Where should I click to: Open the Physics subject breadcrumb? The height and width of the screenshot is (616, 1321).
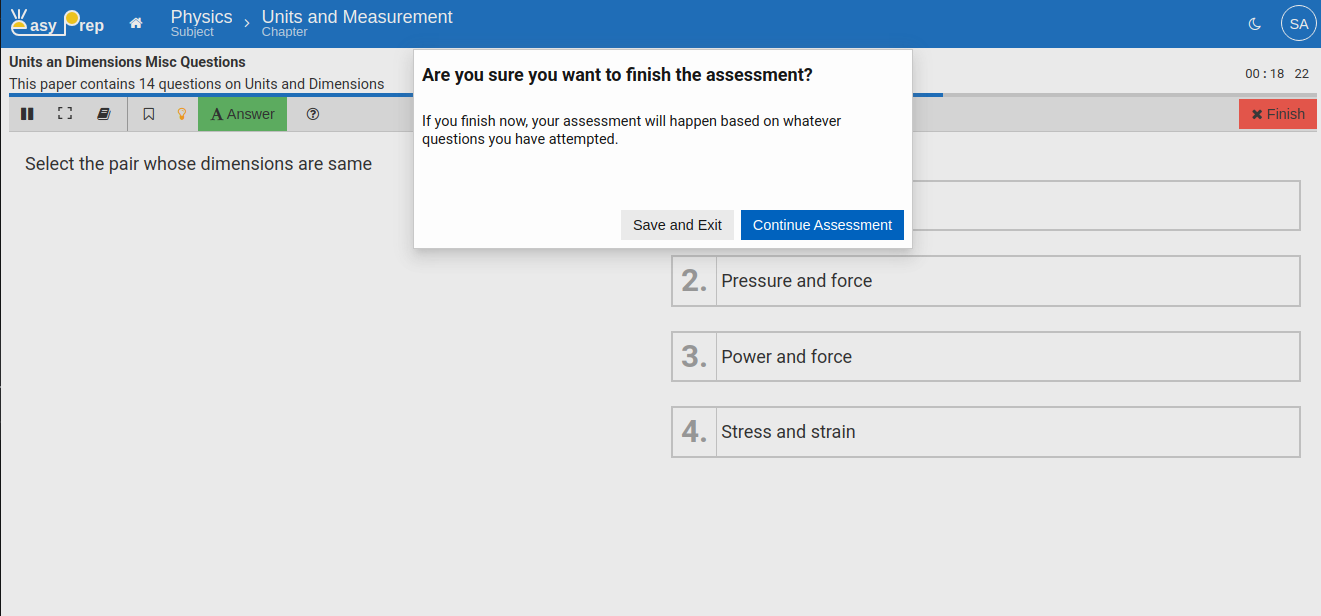tap(201, 16)
